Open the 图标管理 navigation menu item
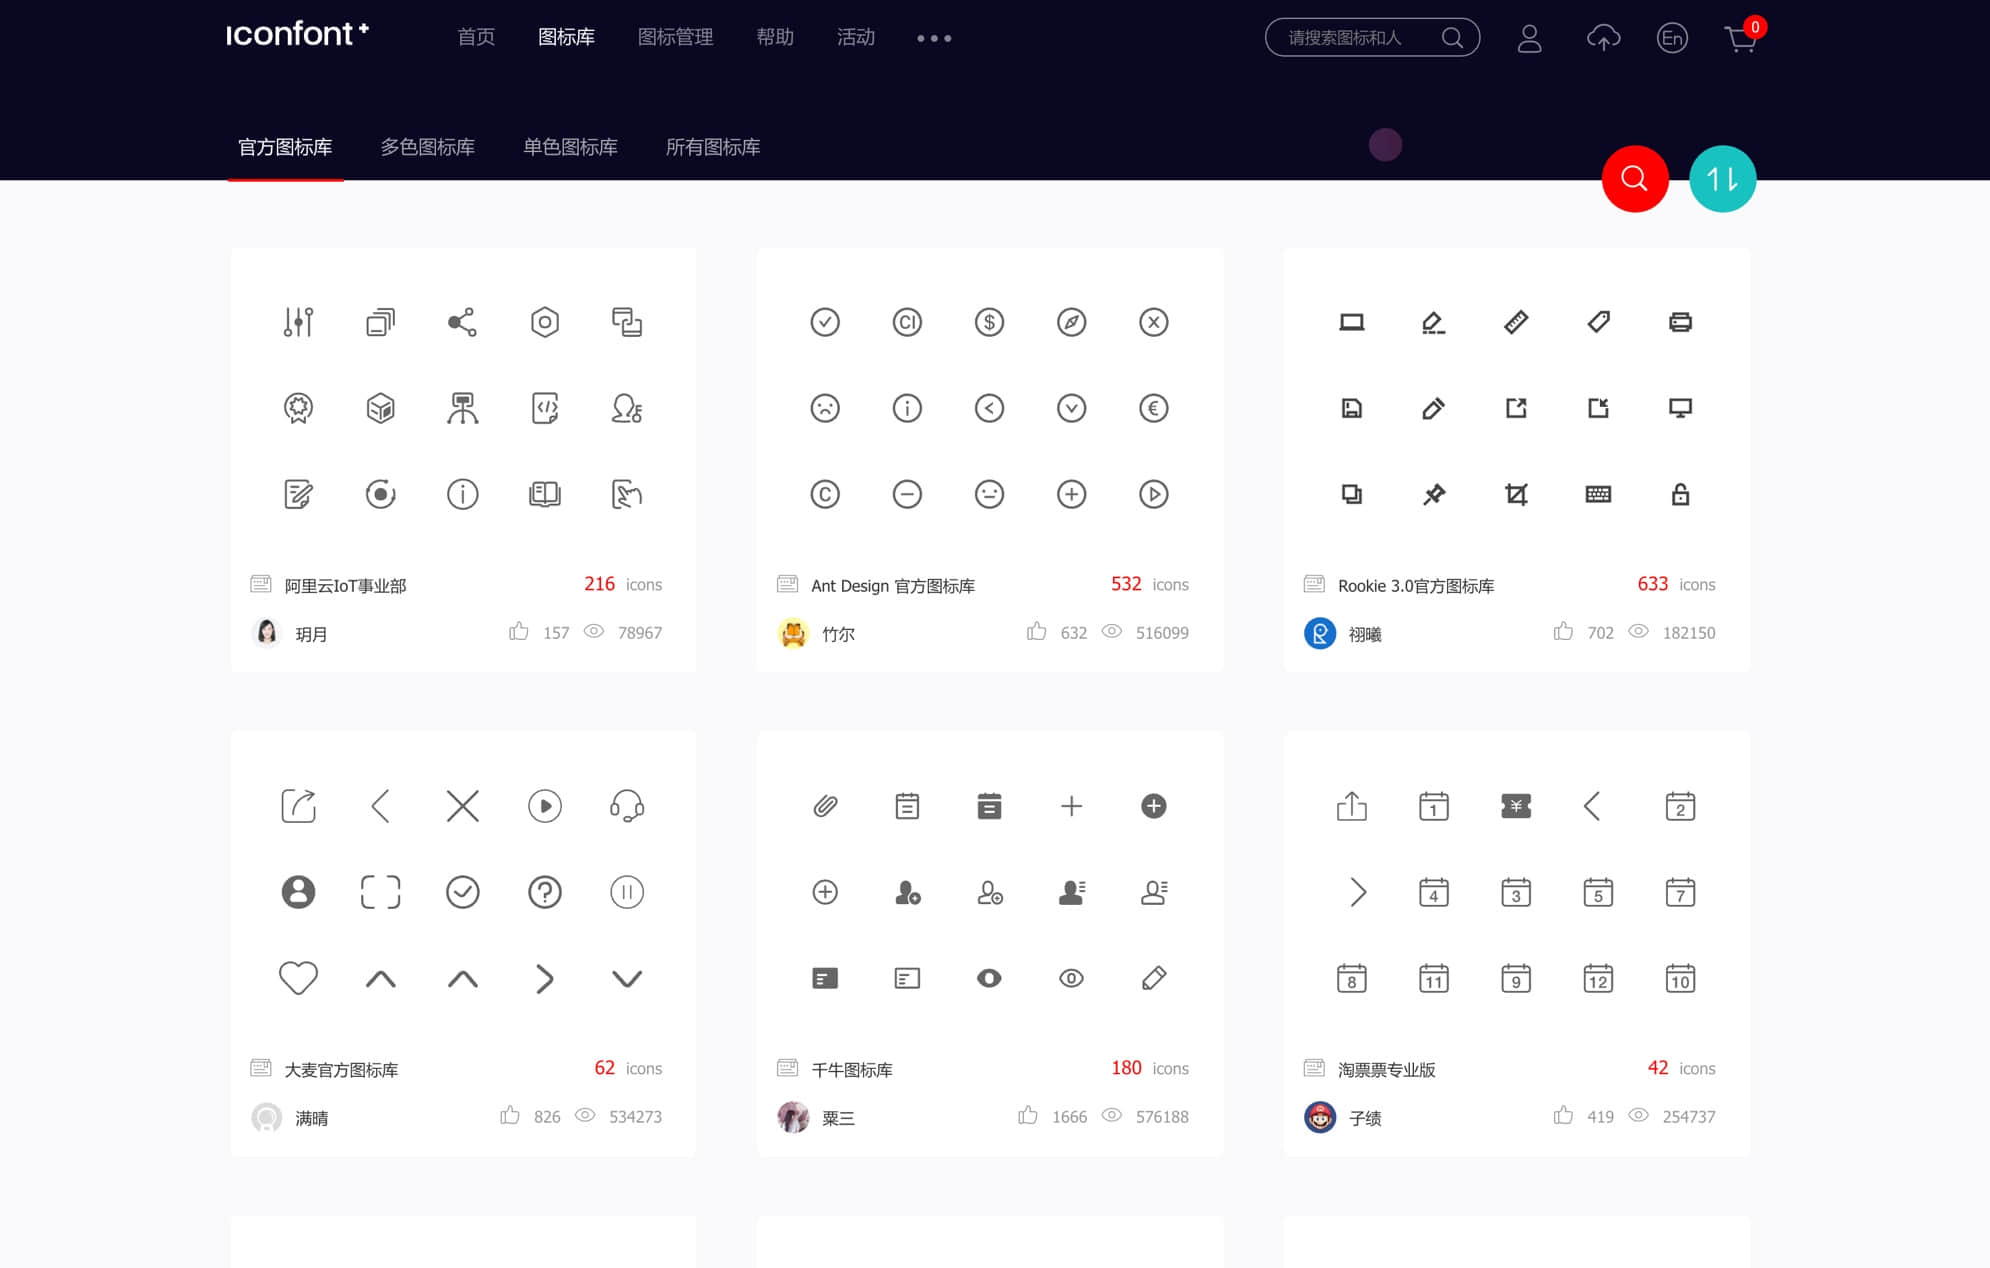Screen dimensions: 1990x1268 click(675, 37)
